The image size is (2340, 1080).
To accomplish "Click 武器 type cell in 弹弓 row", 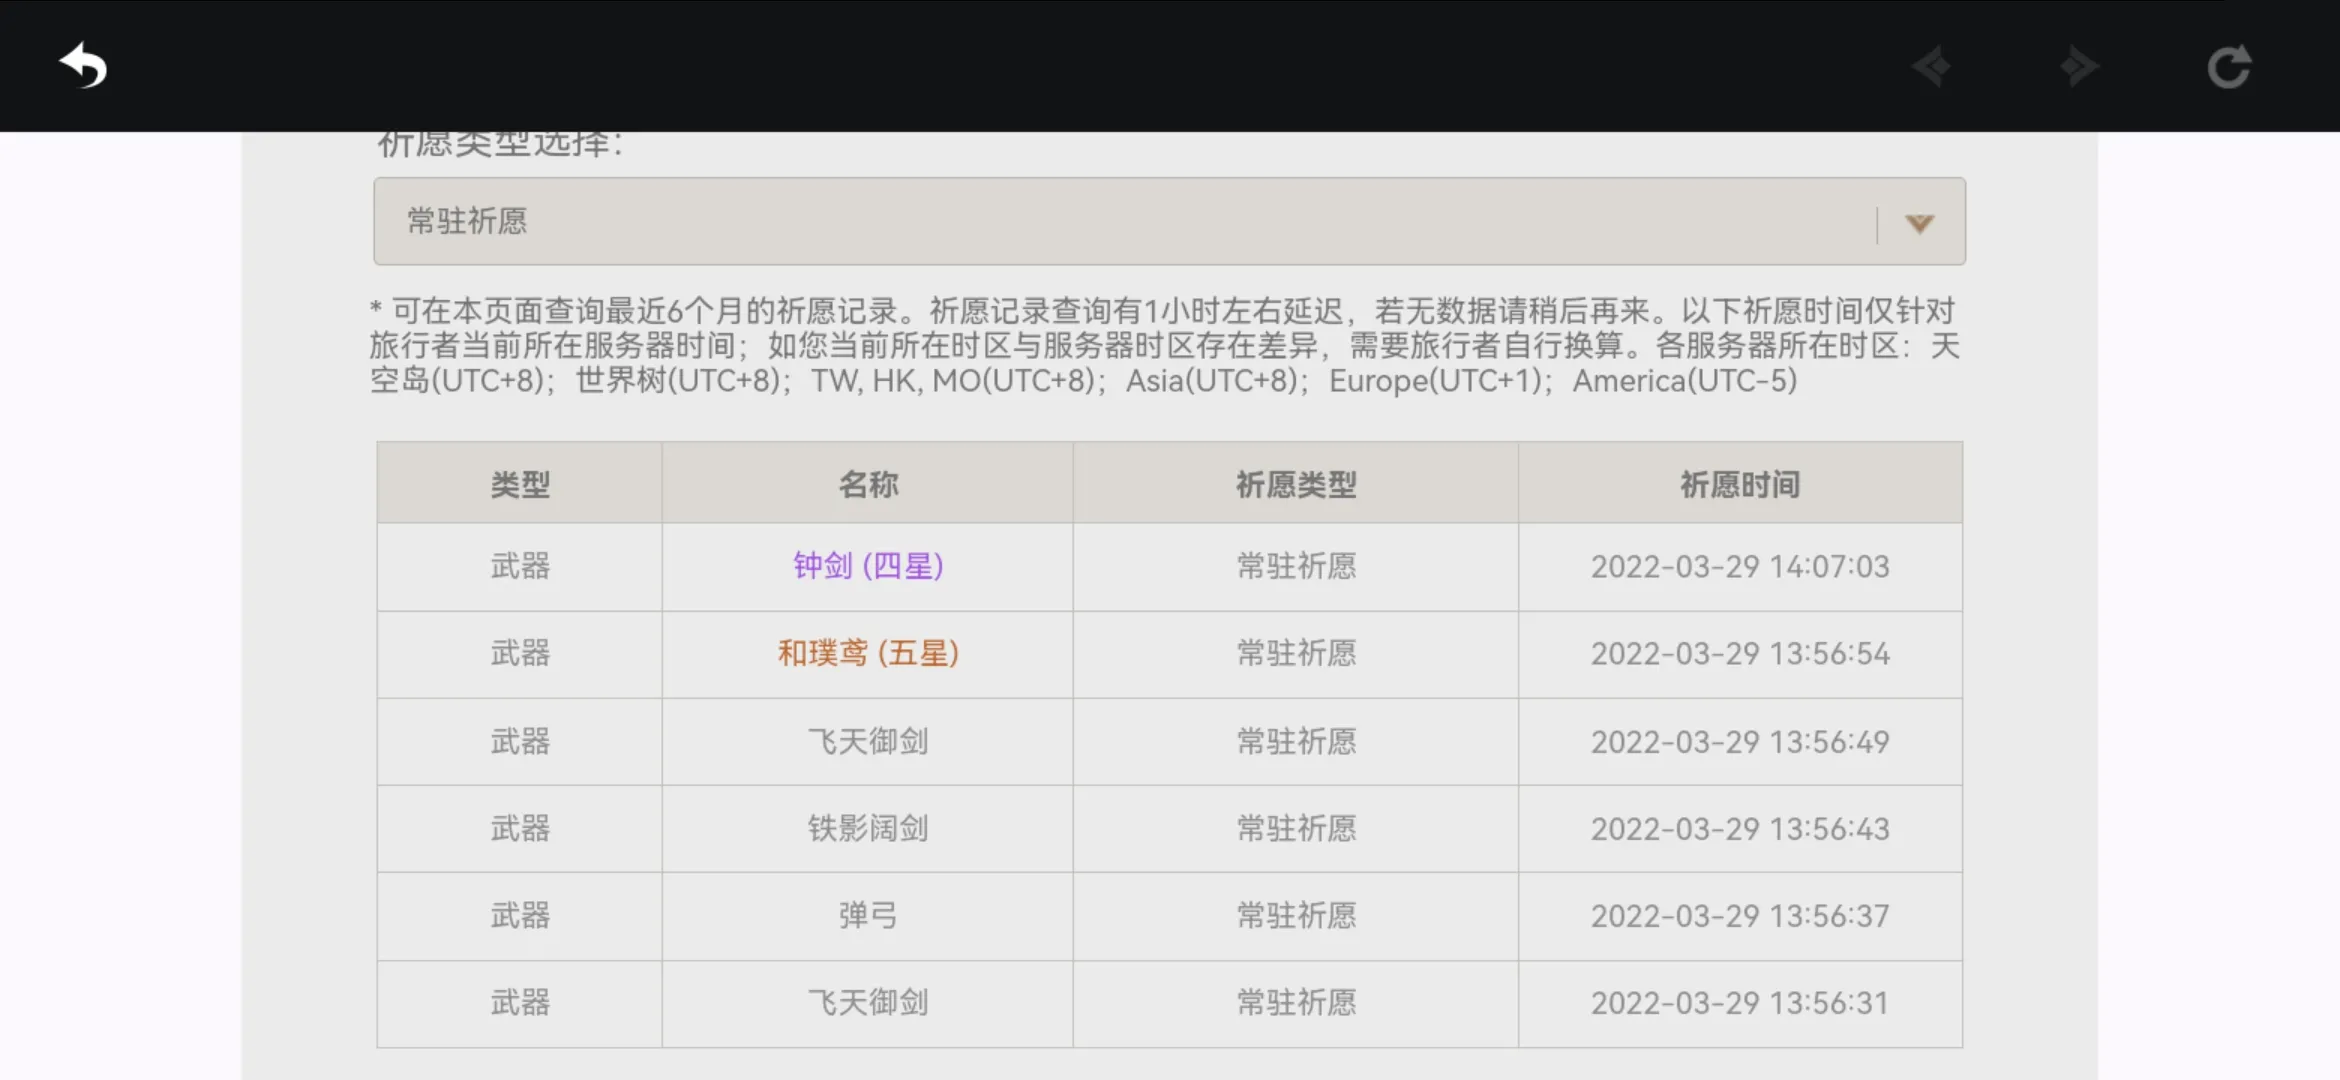I will pos(520,915).
